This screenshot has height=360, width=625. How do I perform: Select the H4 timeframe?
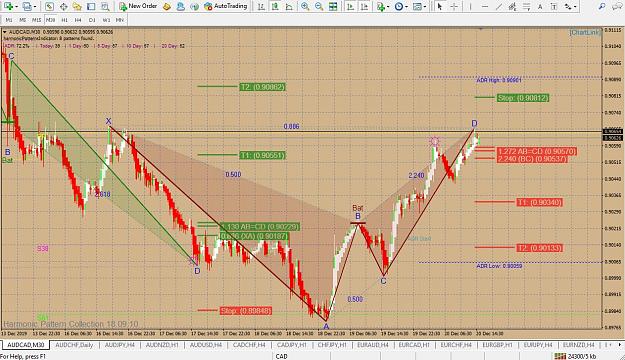pos(78,20)
